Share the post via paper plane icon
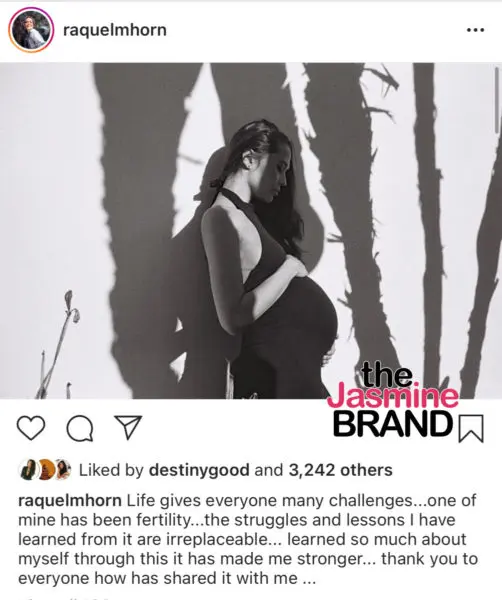The height and width of the screenshot is (600, 502). pyautogui.click(x=129, y=427)
